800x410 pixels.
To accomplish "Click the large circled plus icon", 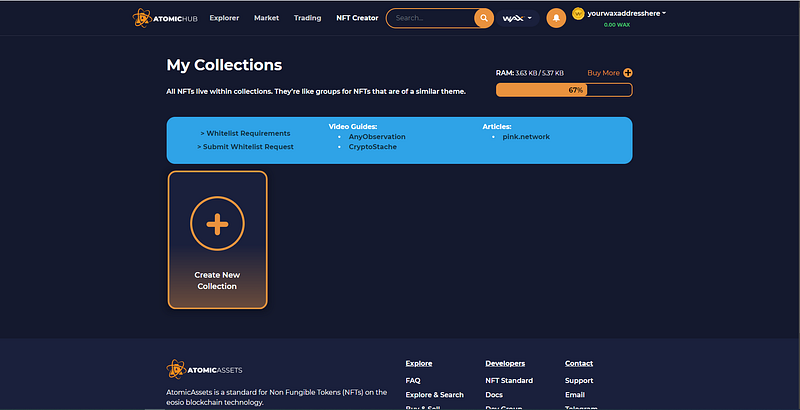I will tap(217, 223).
